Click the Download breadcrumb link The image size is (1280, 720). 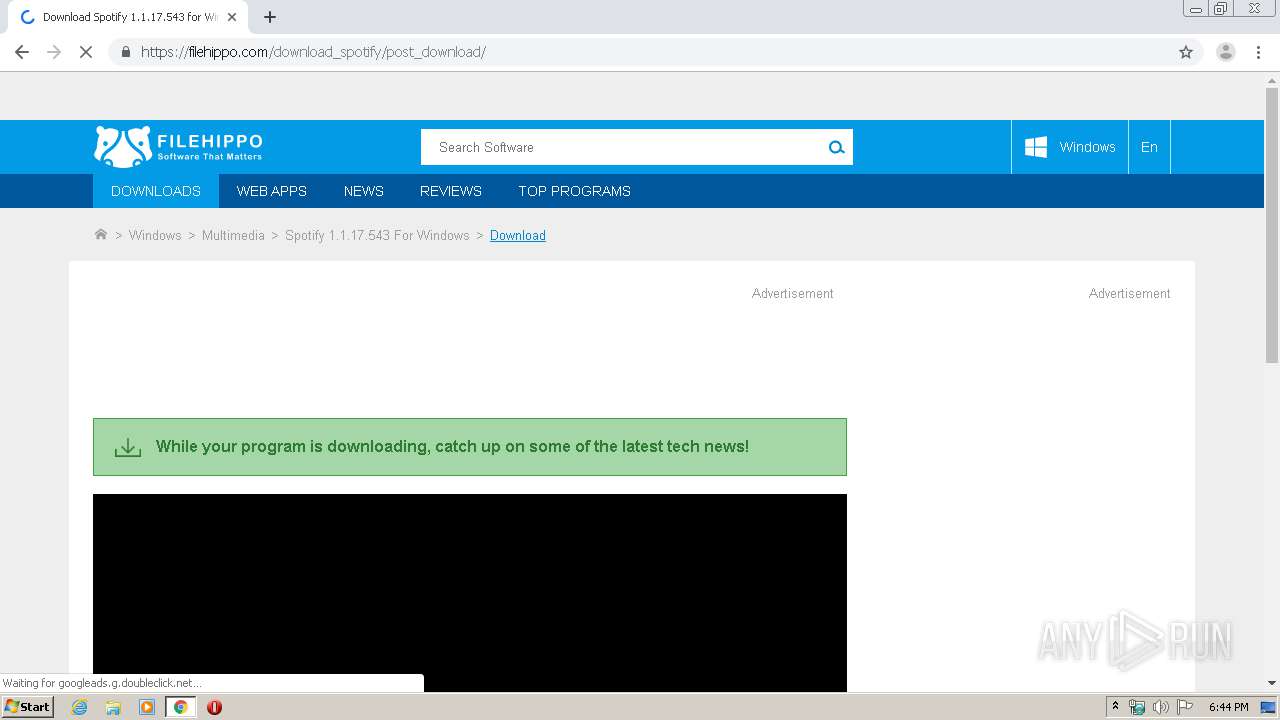click(518, 235)
